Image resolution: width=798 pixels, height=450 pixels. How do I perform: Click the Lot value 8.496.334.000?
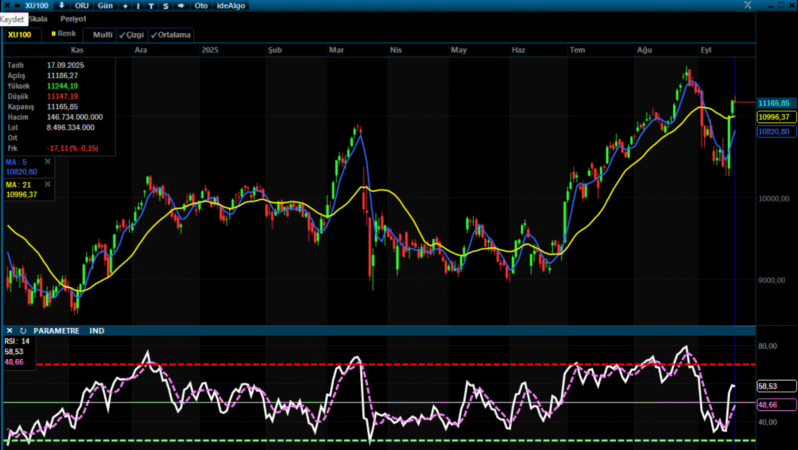(x=71, y=127)
